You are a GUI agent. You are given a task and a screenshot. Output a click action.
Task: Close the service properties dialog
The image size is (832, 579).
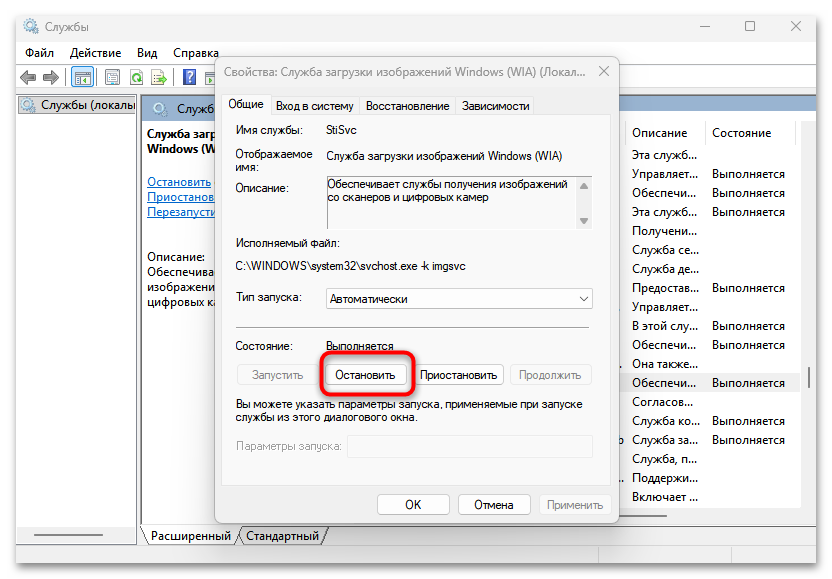point(604,72)
